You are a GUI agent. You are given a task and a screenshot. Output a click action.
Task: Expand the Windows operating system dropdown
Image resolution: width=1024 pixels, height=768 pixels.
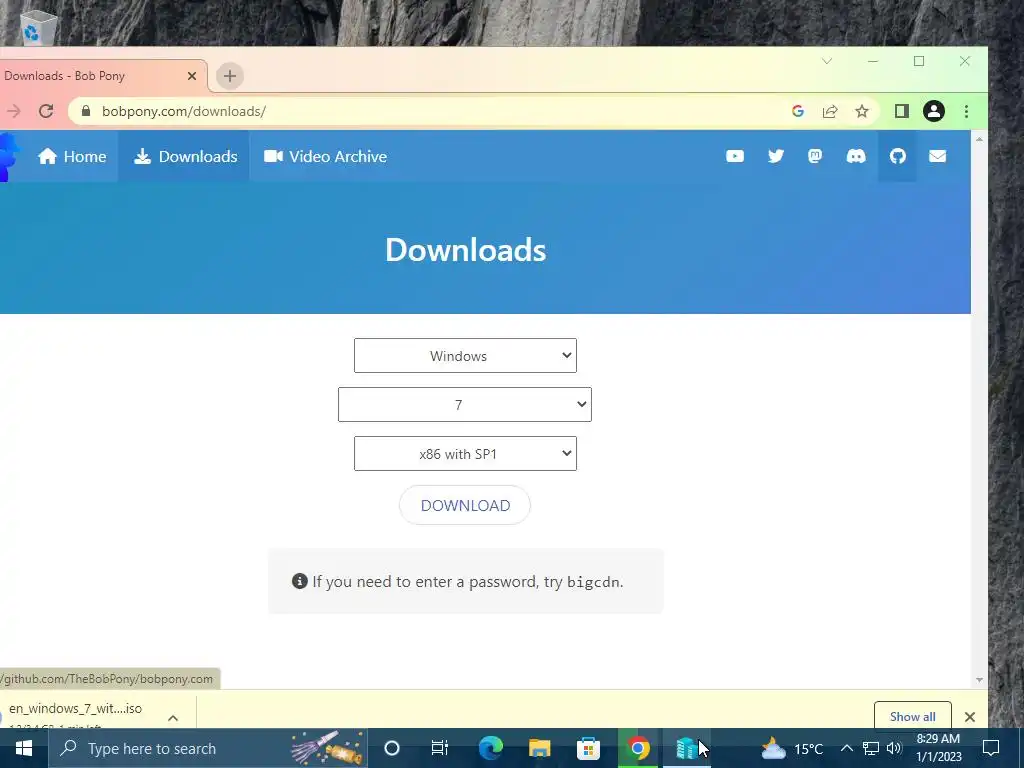coord(465,356)
